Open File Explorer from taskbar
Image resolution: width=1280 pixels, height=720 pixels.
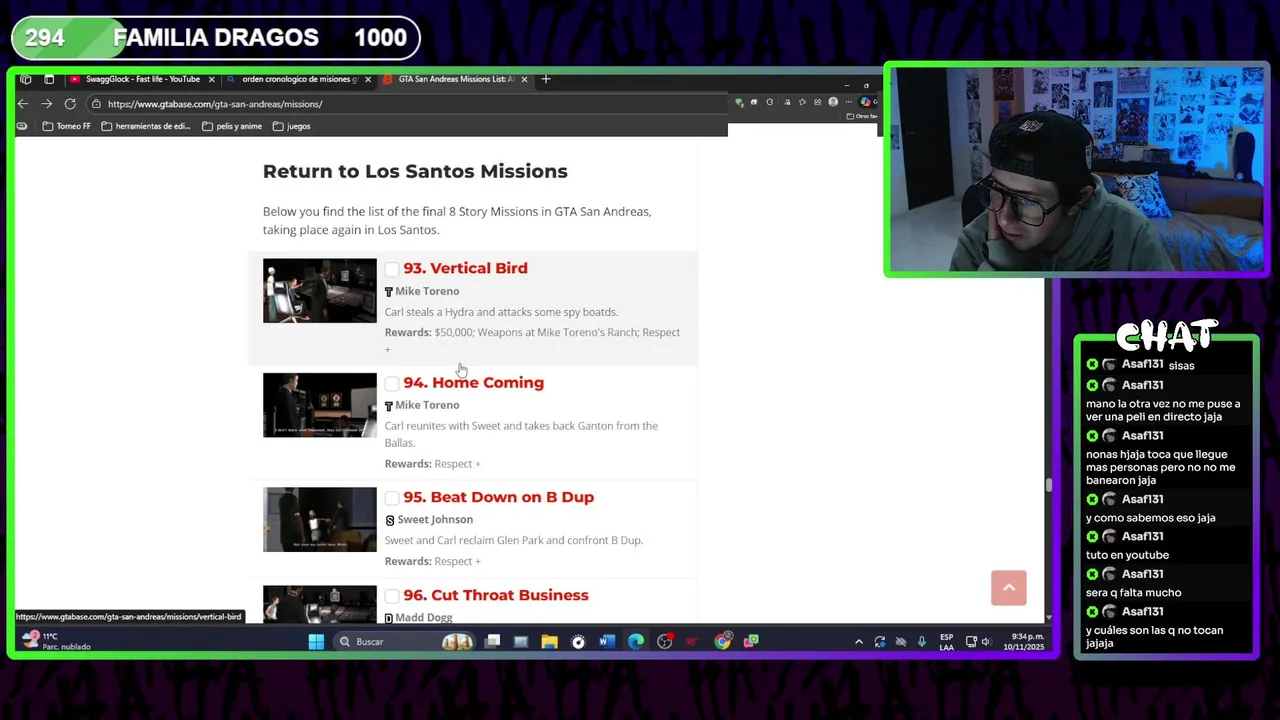tap(549, 641)
